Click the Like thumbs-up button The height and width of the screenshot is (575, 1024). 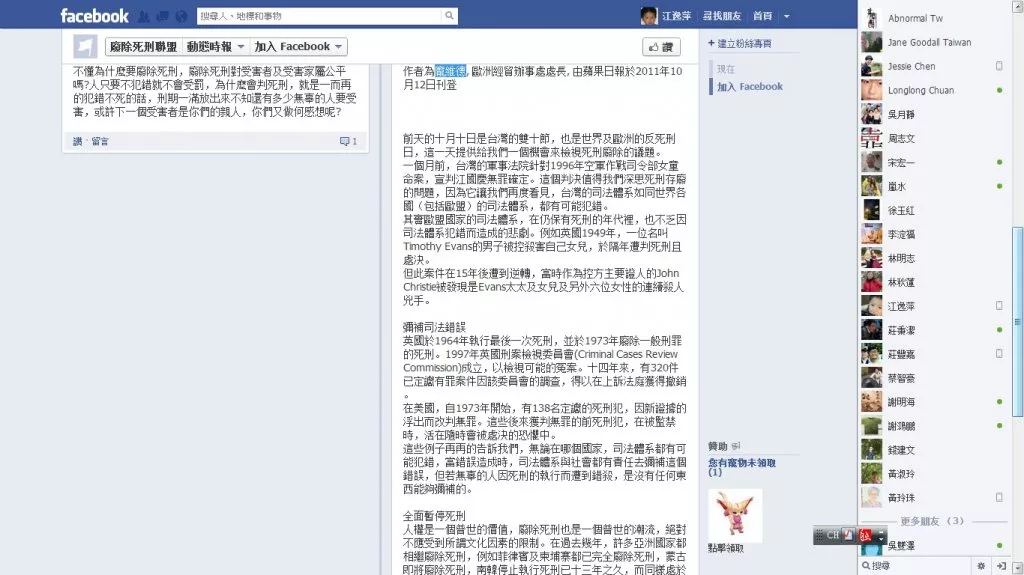(x=661, y=47)
